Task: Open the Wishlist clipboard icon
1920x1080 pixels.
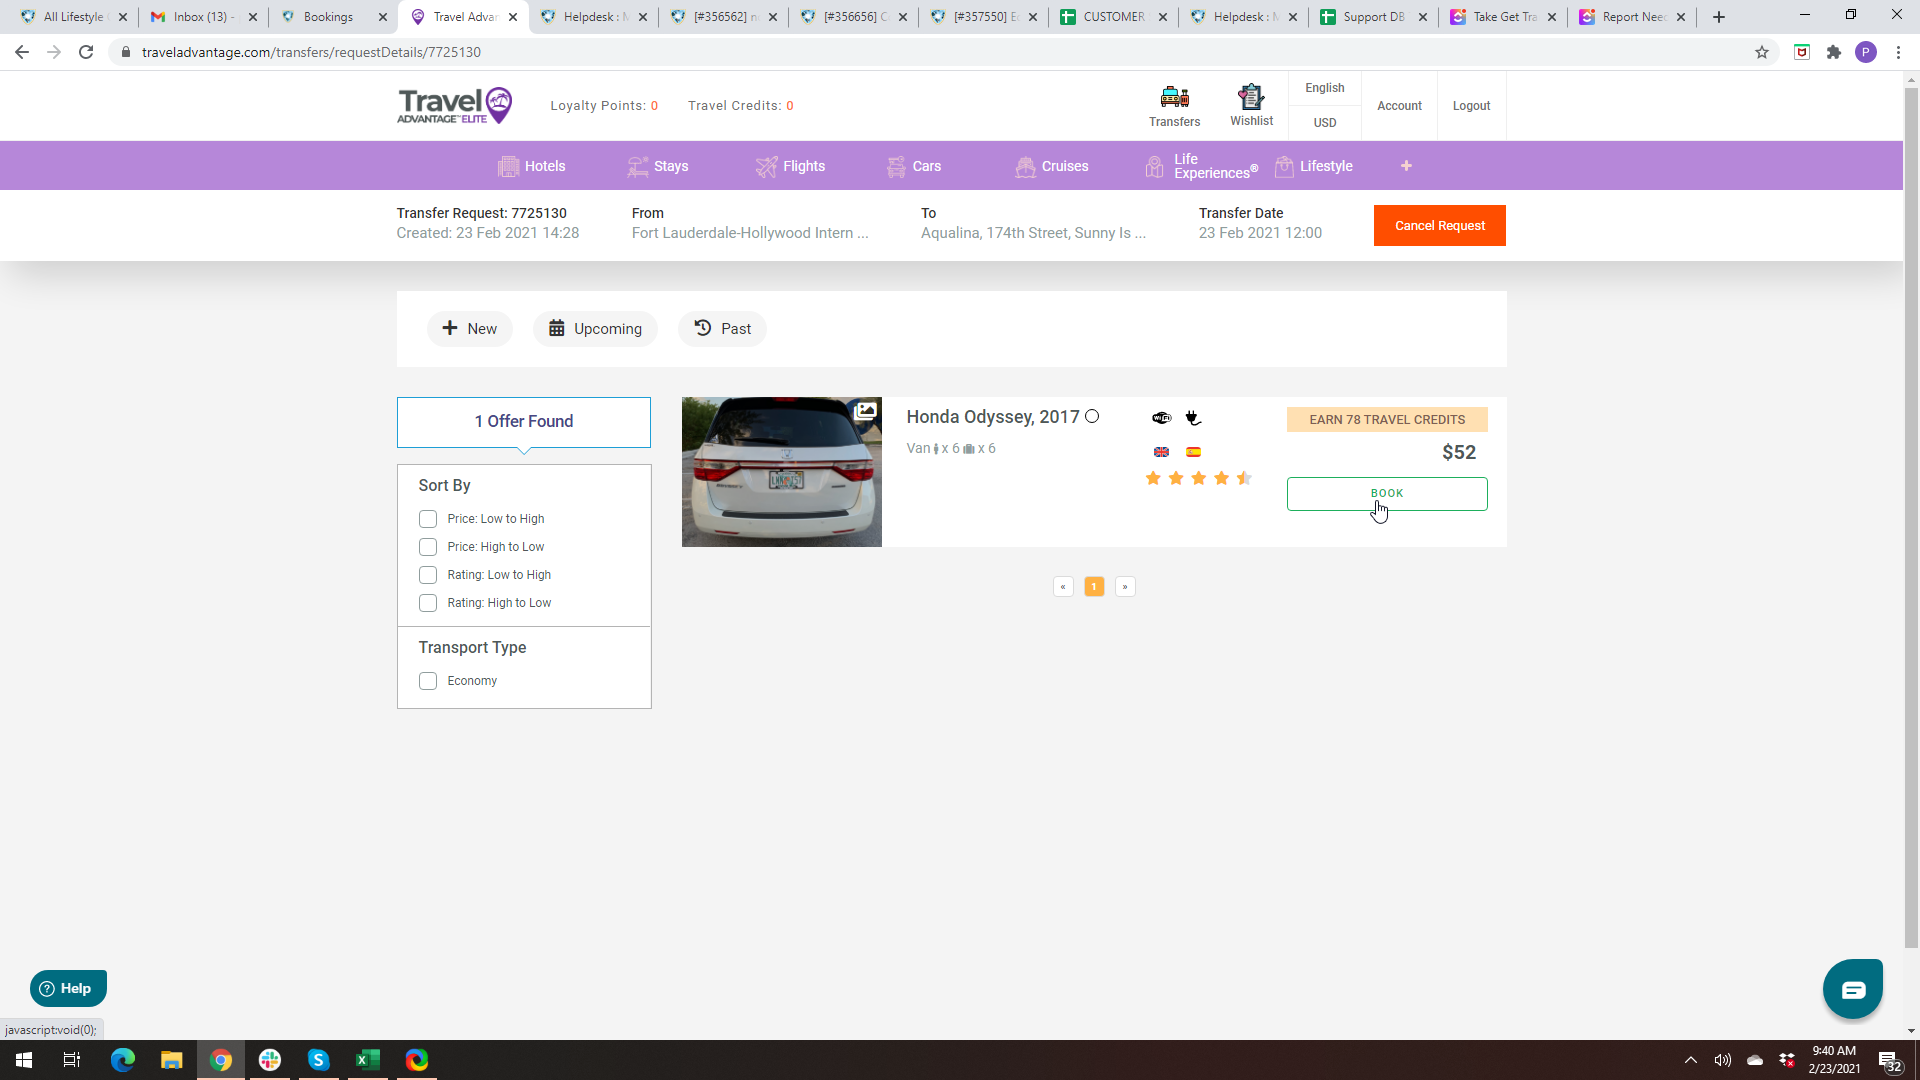Action: [x=1251, y=97]
